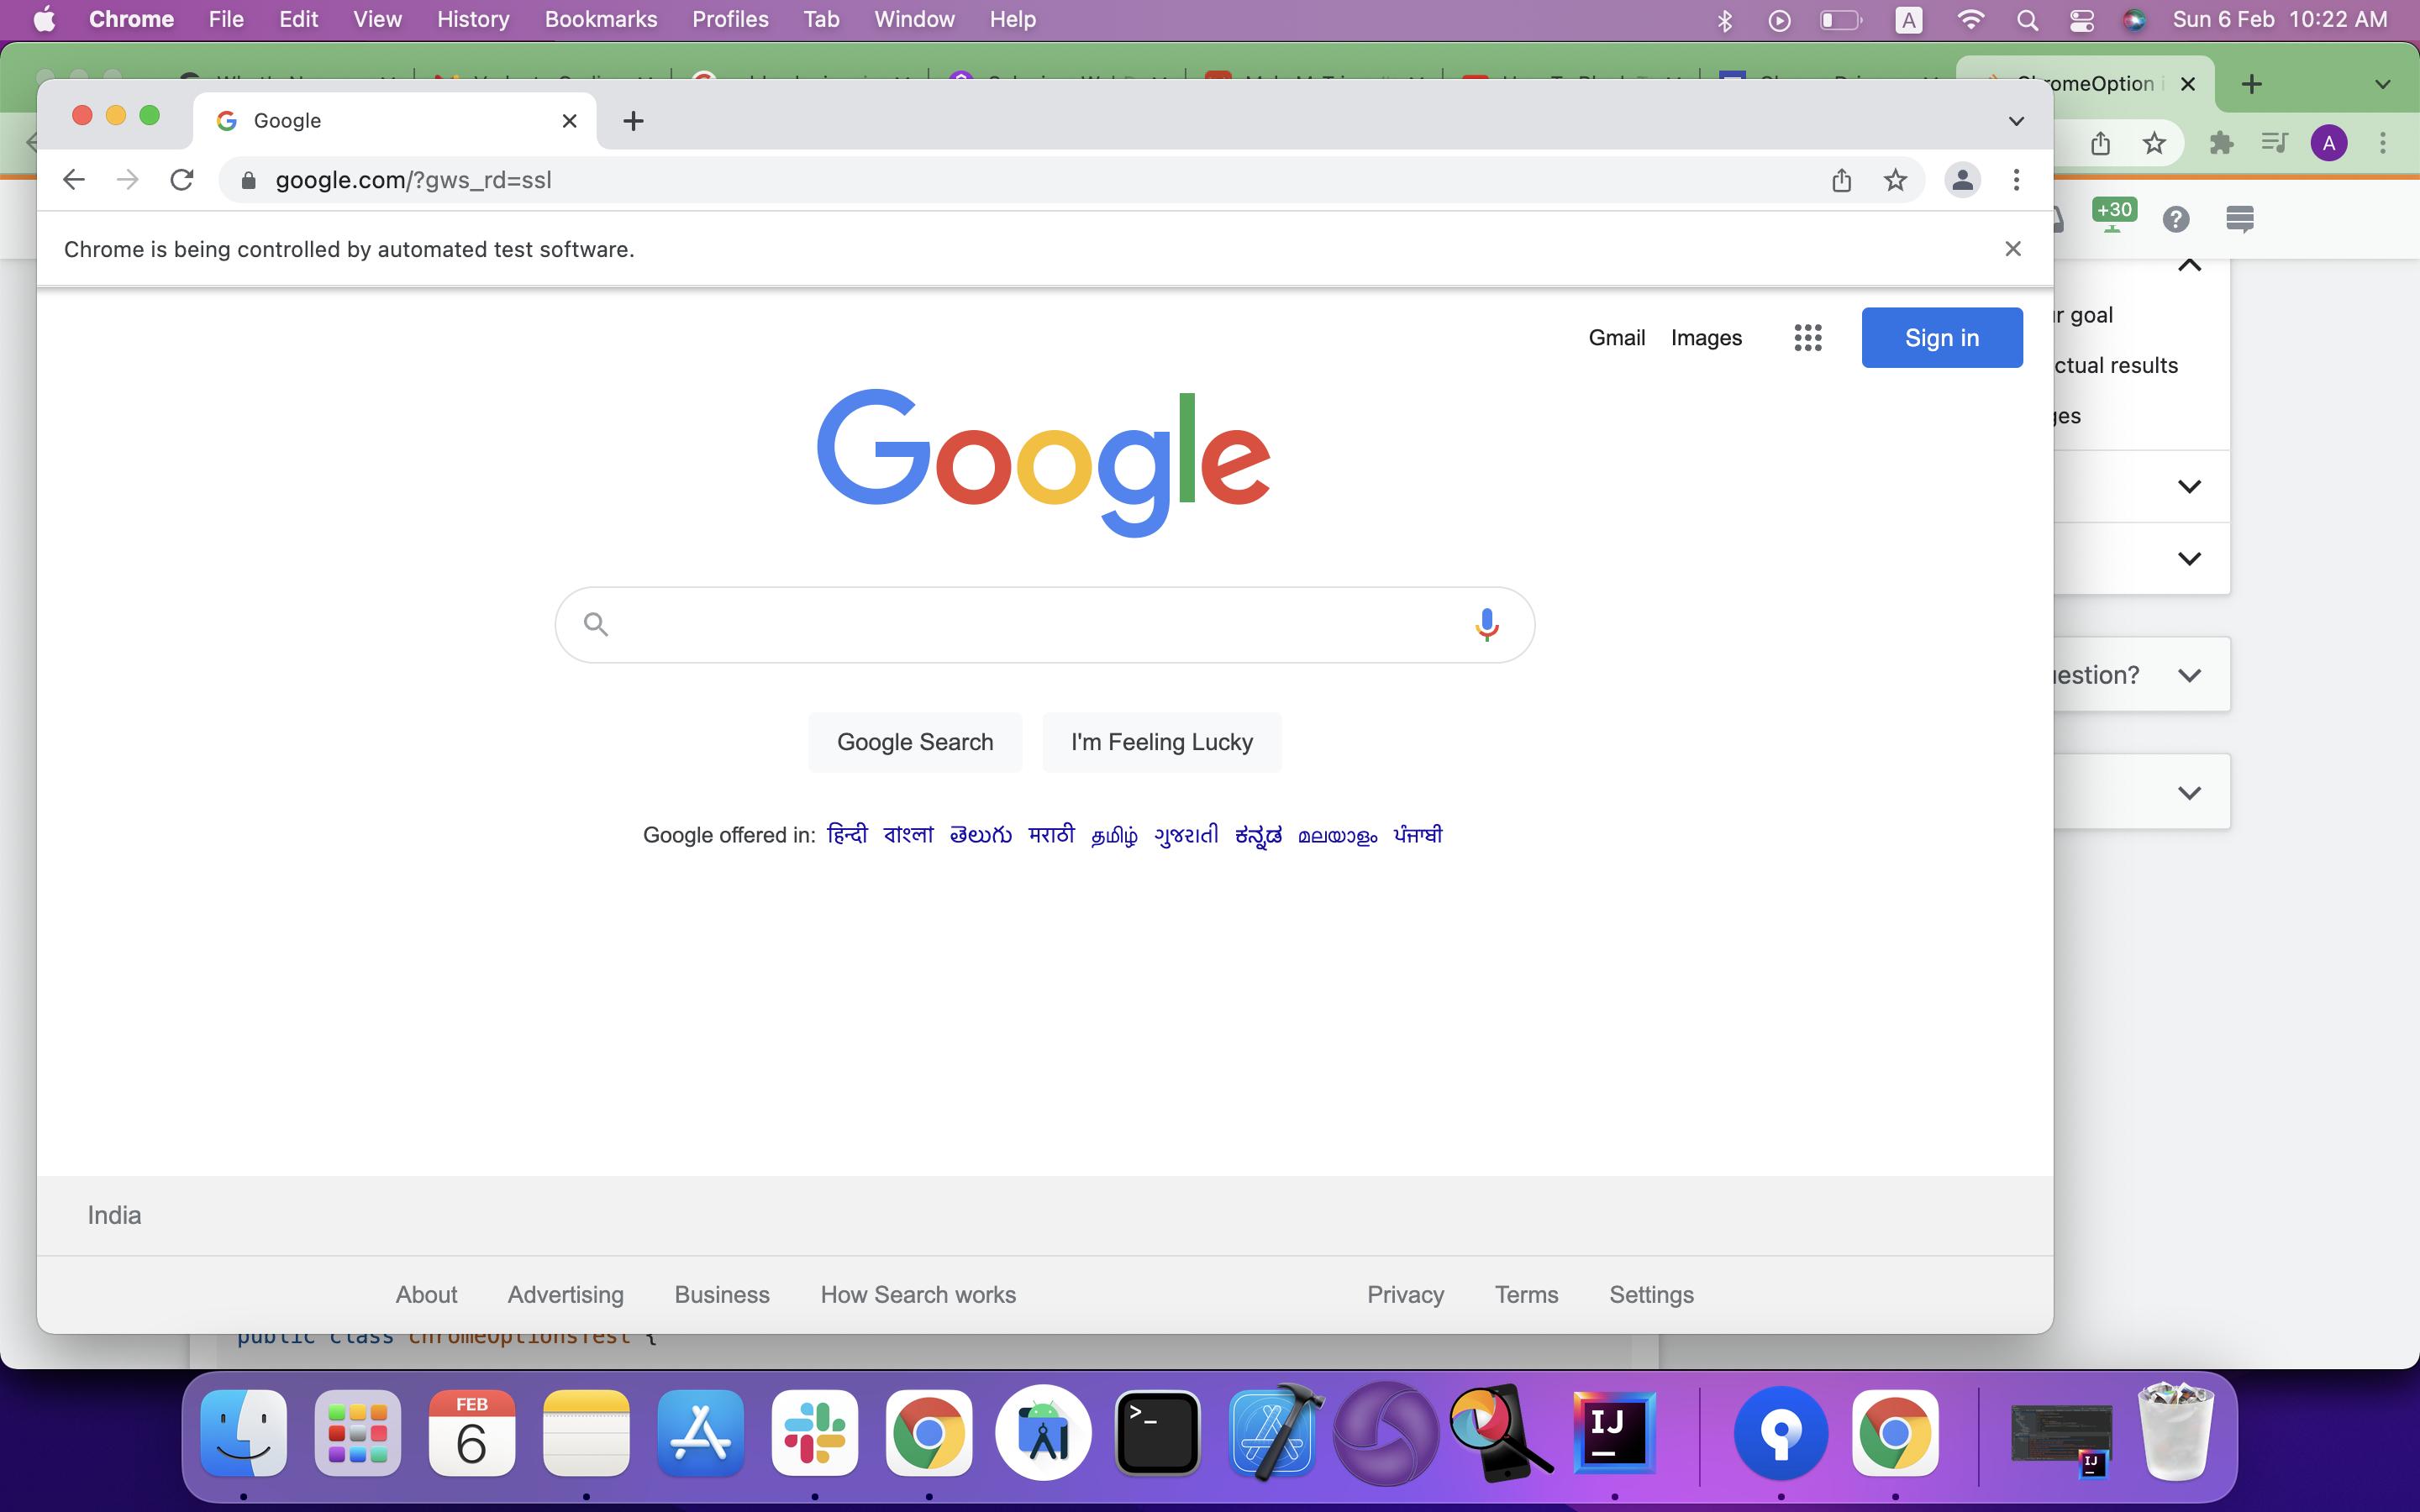Open the guest profile avatar icon
The height and width of the screenshot is (1512, 2420).
(x=1962, y=180)
